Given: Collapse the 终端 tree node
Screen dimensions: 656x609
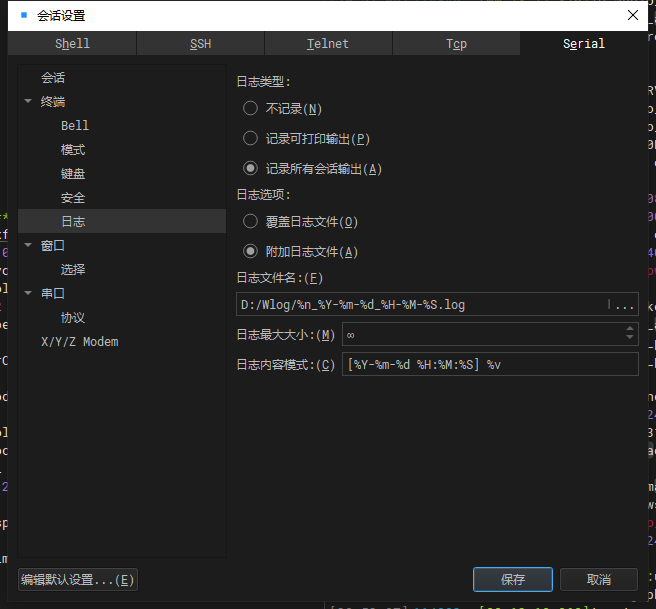Looking at the screenshot, I should (28, 101).
